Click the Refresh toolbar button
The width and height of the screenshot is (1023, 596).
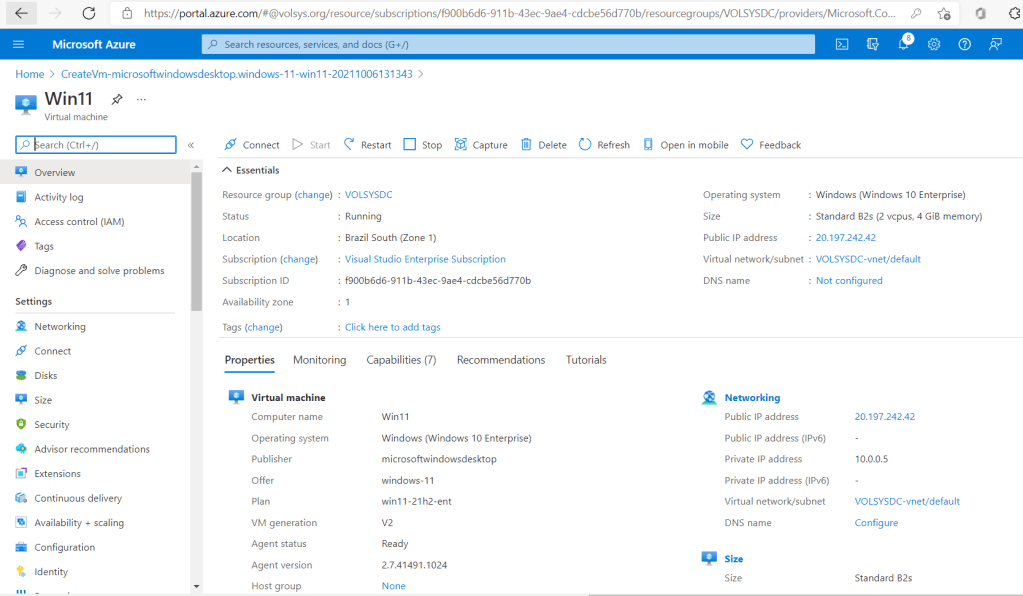(604, 145)
